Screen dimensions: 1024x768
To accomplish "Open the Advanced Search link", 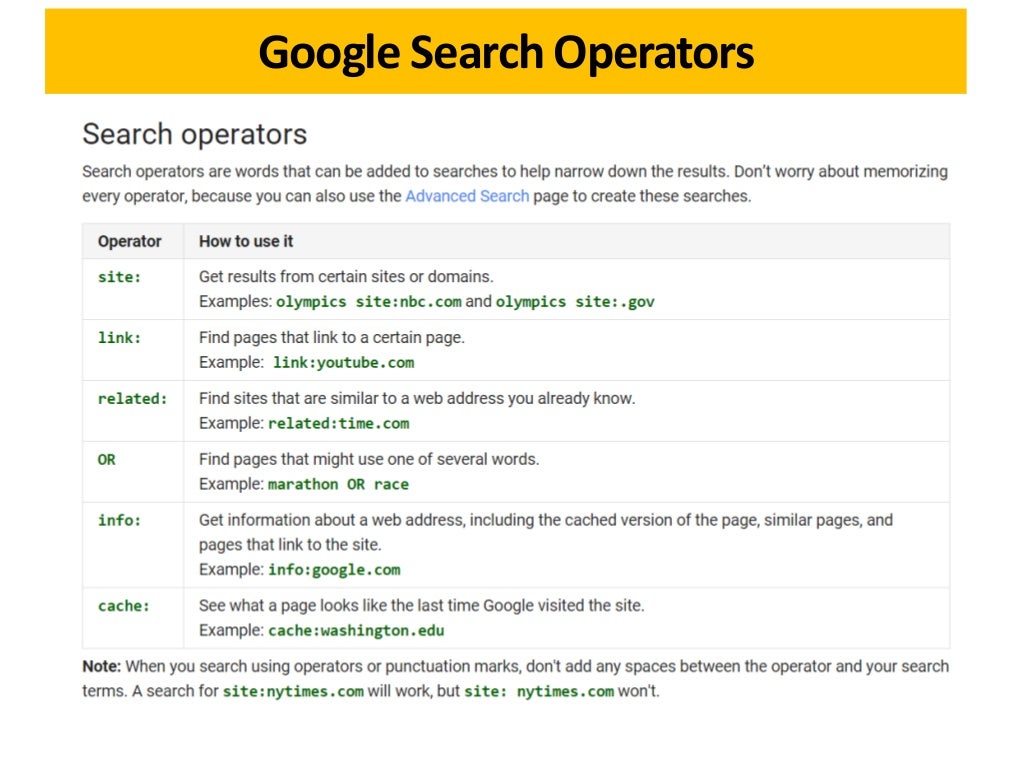I will [467, 196].
